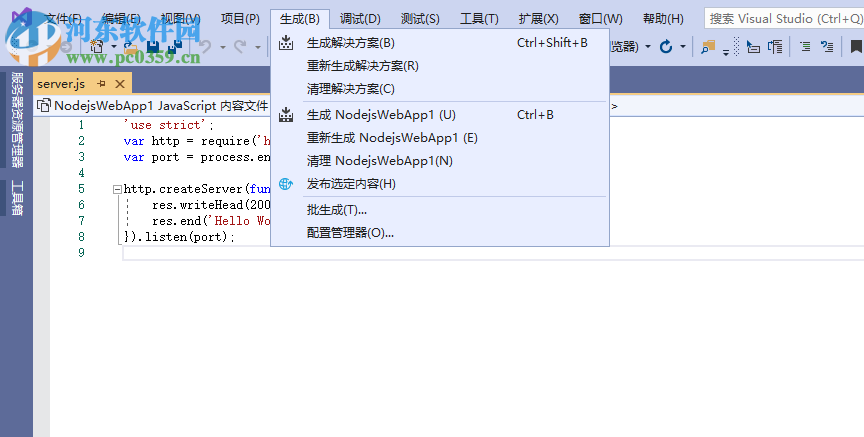Open the 扩展(X) menu
Image resolution: width=864 pixels, height=437 pixels.
pos(538,19)
